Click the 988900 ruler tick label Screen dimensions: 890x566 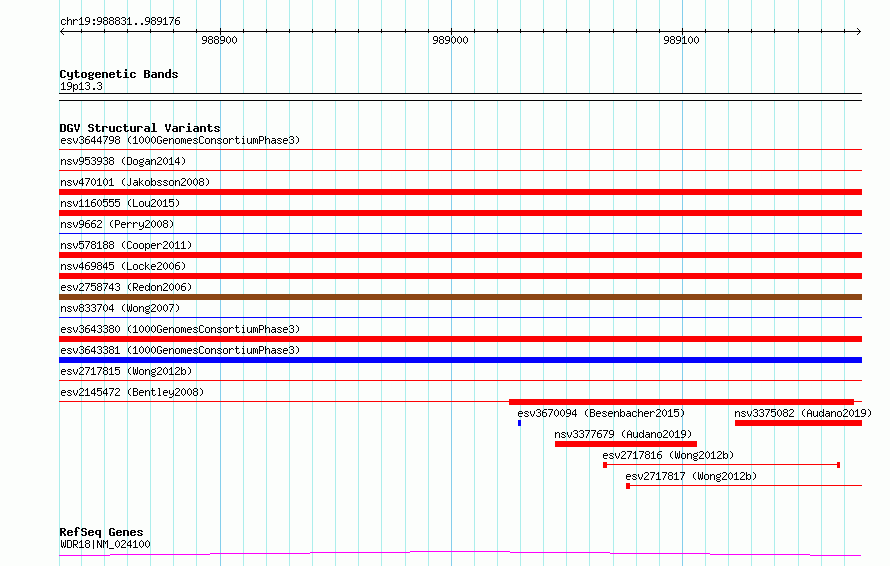(219, 40)
